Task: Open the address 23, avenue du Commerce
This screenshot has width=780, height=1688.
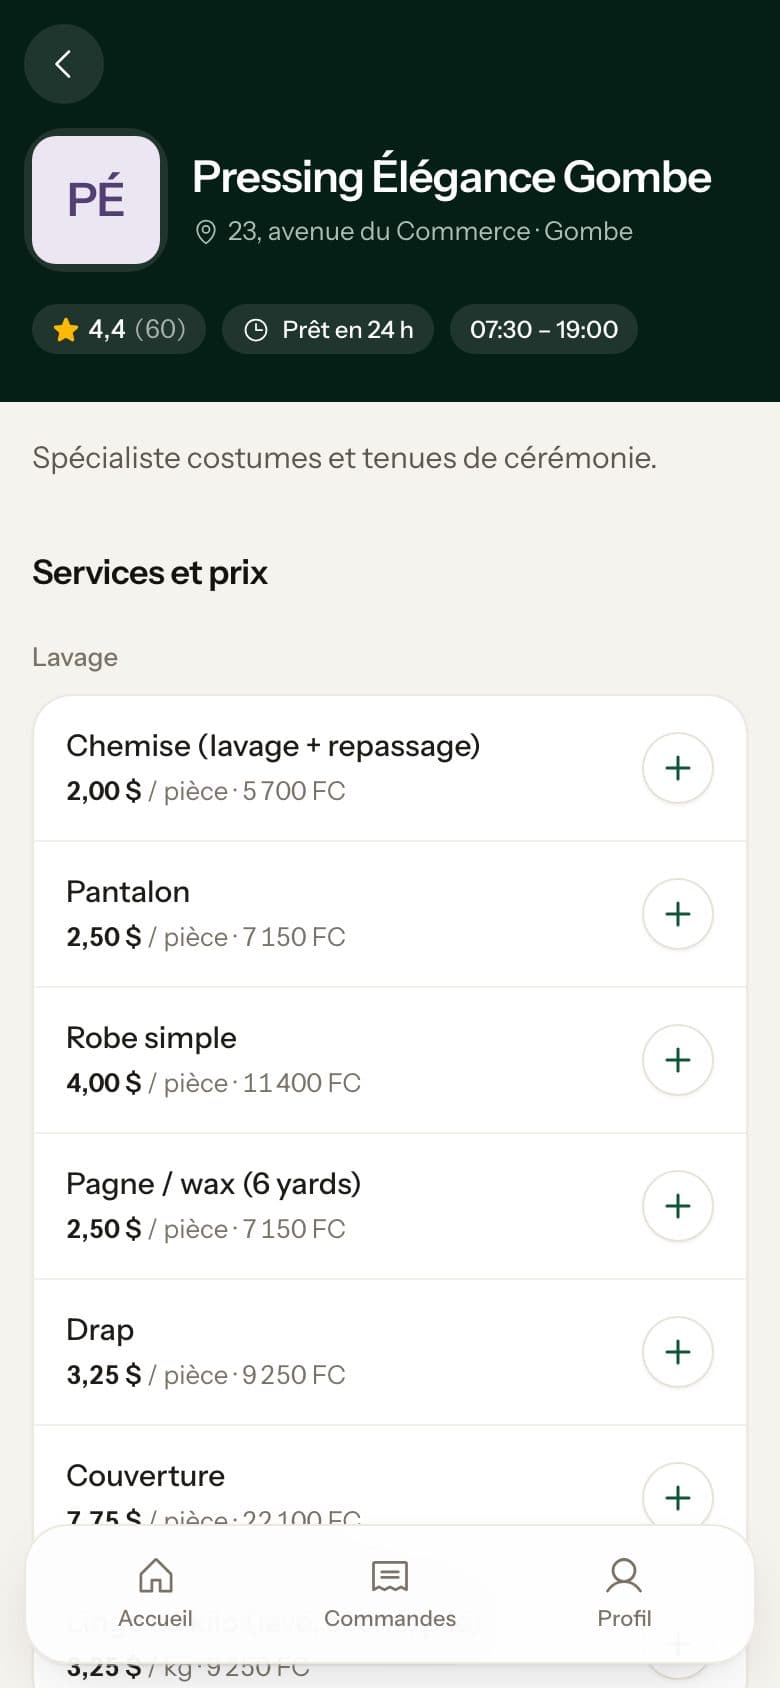Action: (x=379, y=231)
